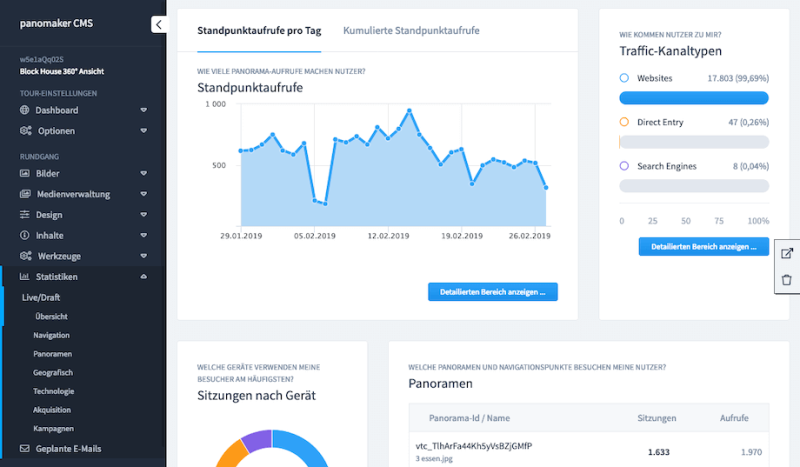Click the Optionen gears icon
This screenshot has width=800, height=467.
click(25, 131)
